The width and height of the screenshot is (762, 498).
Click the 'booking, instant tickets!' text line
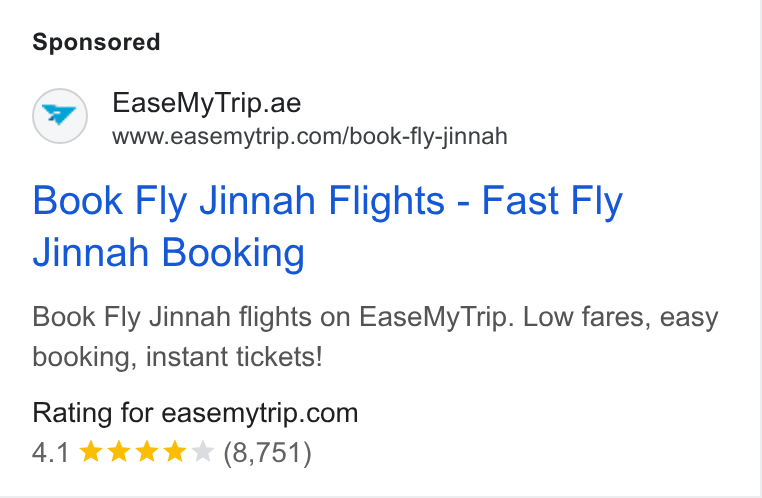(177, 357)
